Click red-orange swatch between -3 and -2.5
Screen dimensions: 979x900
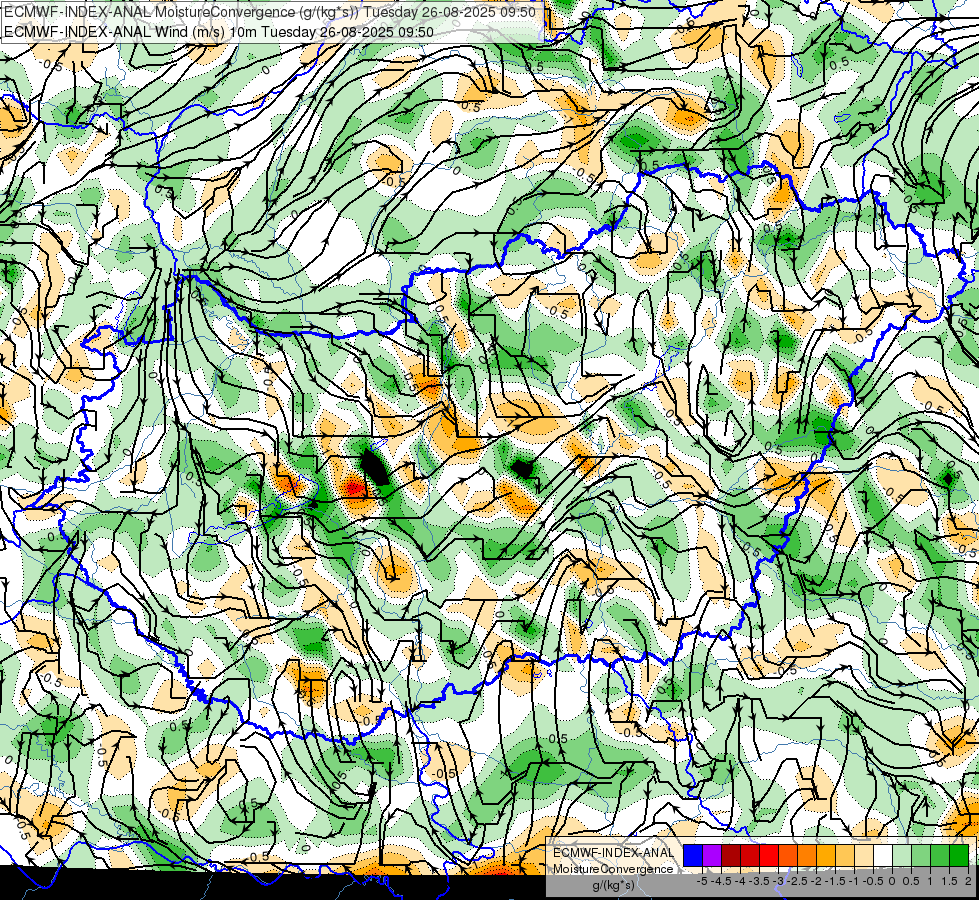[x=788, y=856]
